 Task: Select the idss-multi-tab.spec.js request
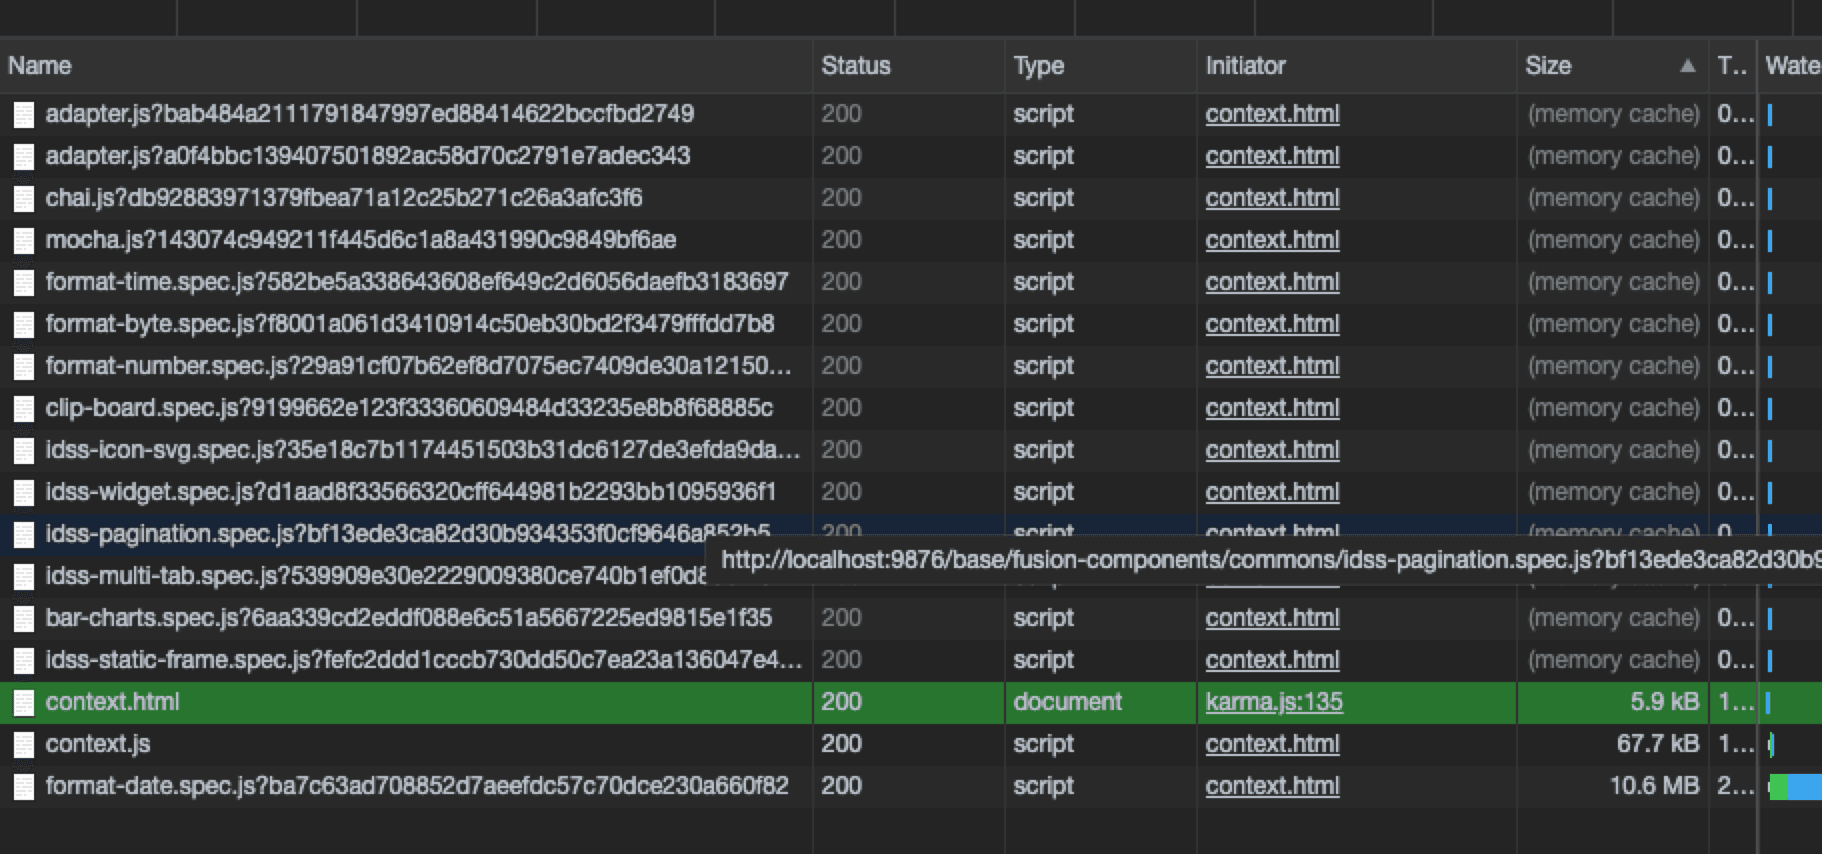click(376, 576)
